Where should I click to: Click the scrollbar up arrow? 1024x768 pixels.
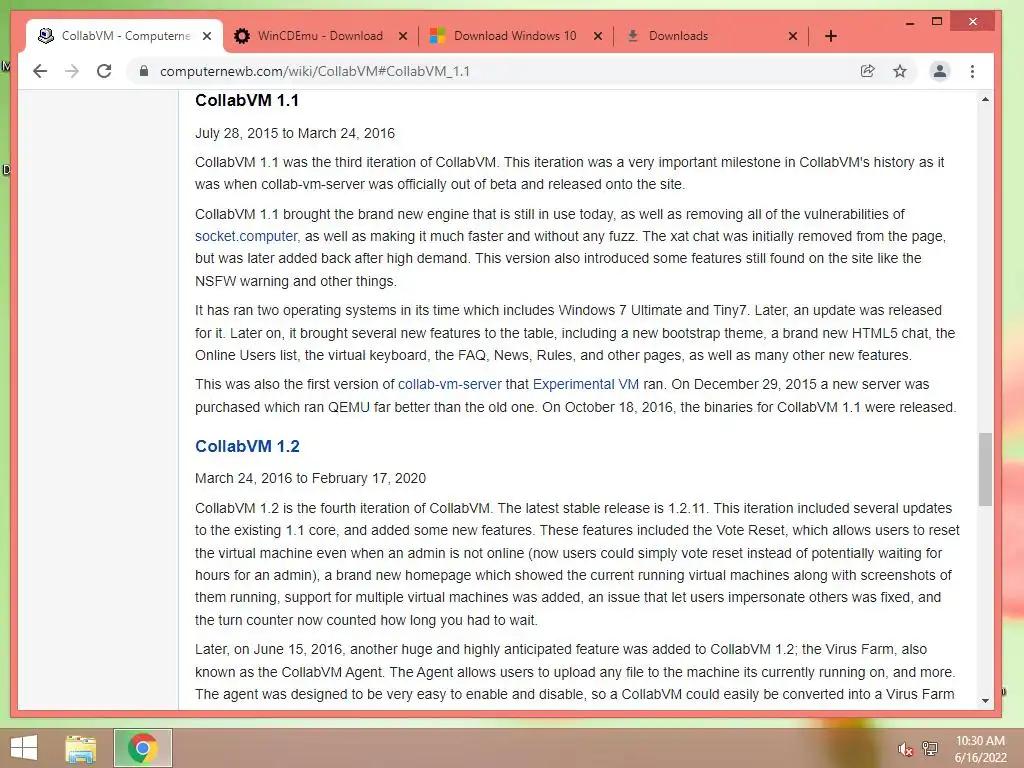tap(985, 99)
